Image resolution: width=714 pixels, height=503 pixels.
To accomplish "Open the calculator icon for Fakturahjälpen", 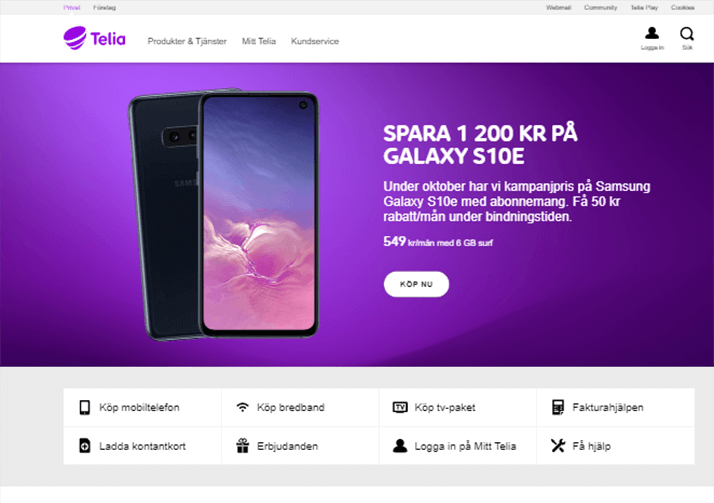I will [x=558, y=407].
